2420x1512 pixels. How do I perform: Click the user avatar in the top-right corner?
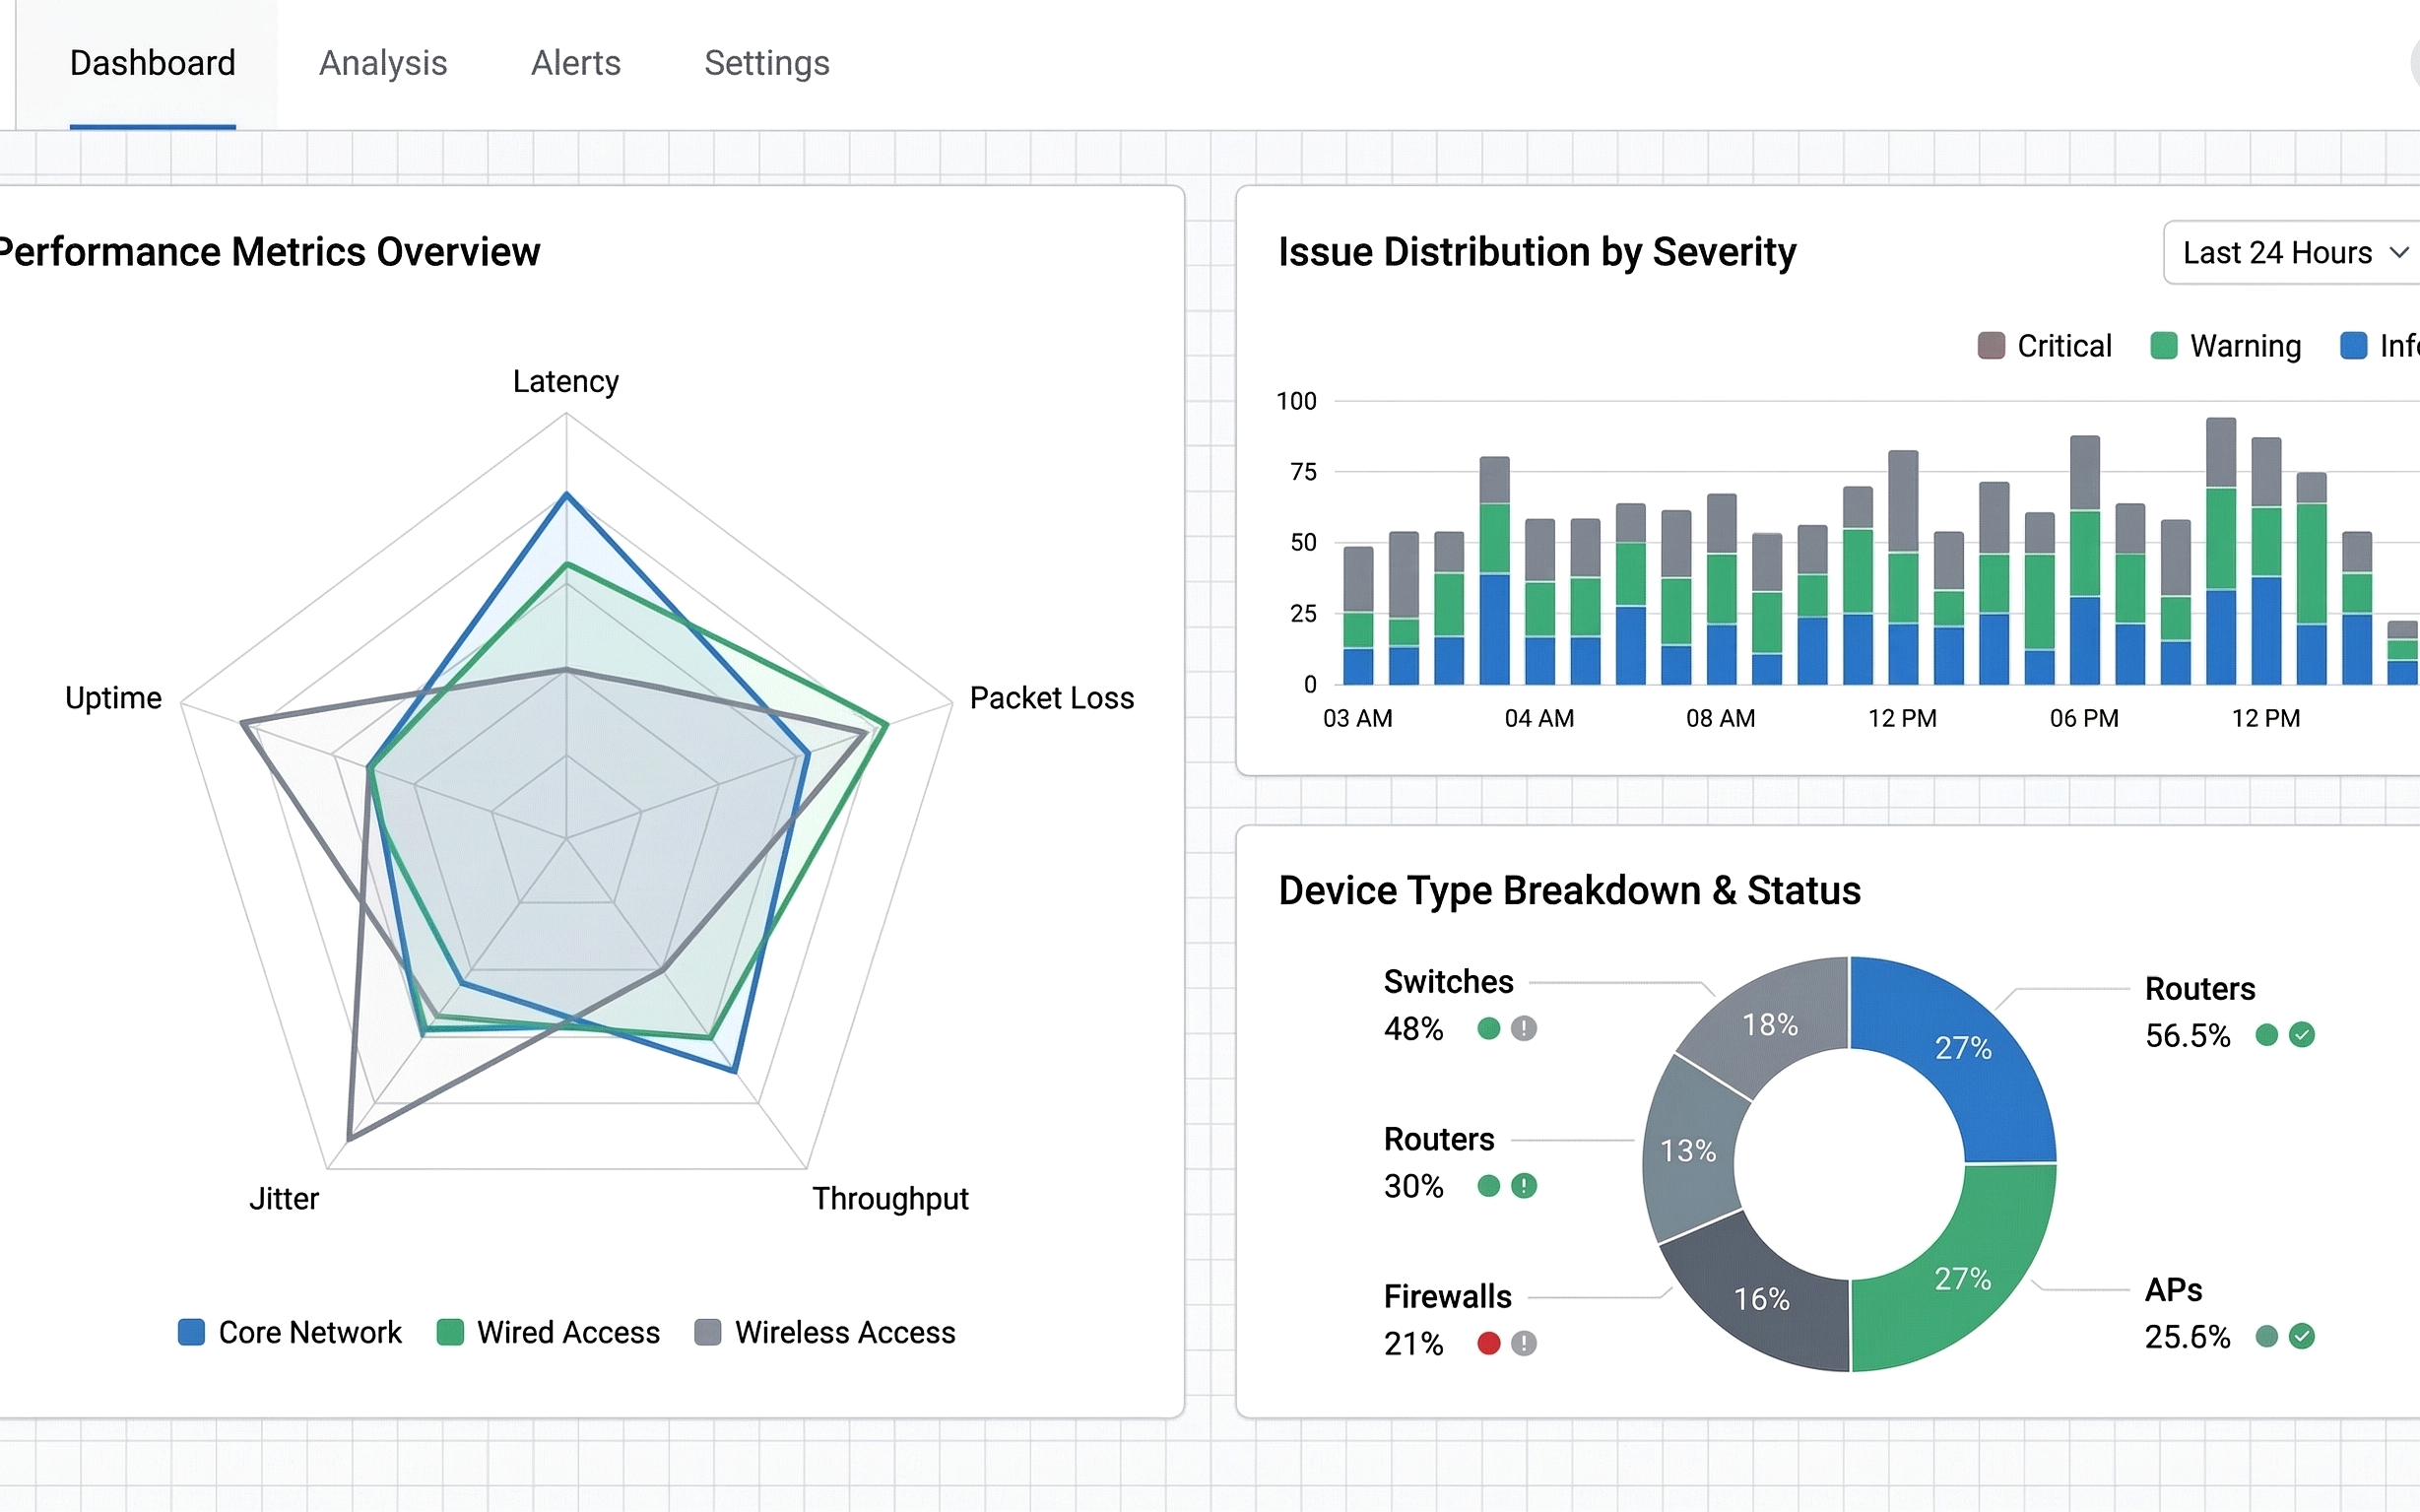(2414, 62)
